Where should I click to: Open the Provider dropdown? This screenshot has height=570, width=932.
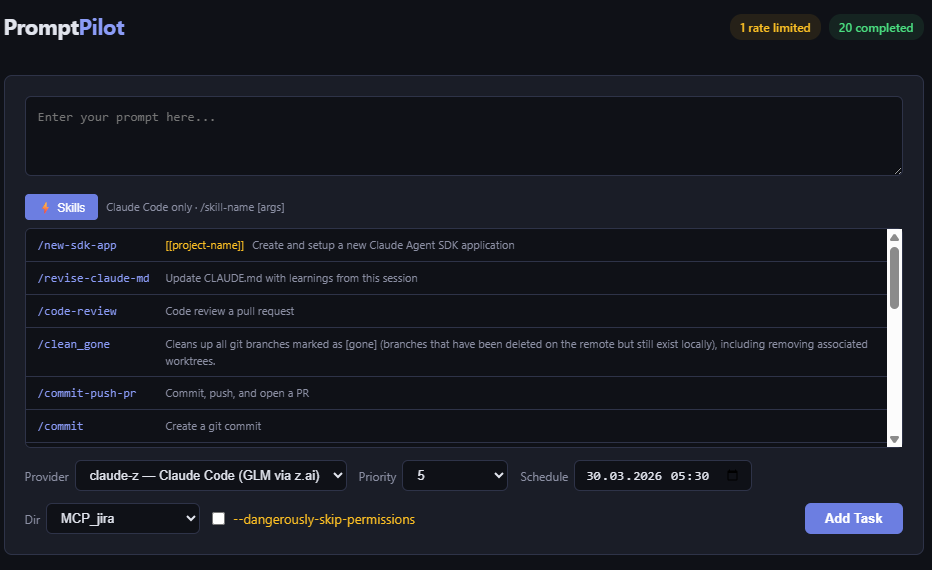point(211,476)
